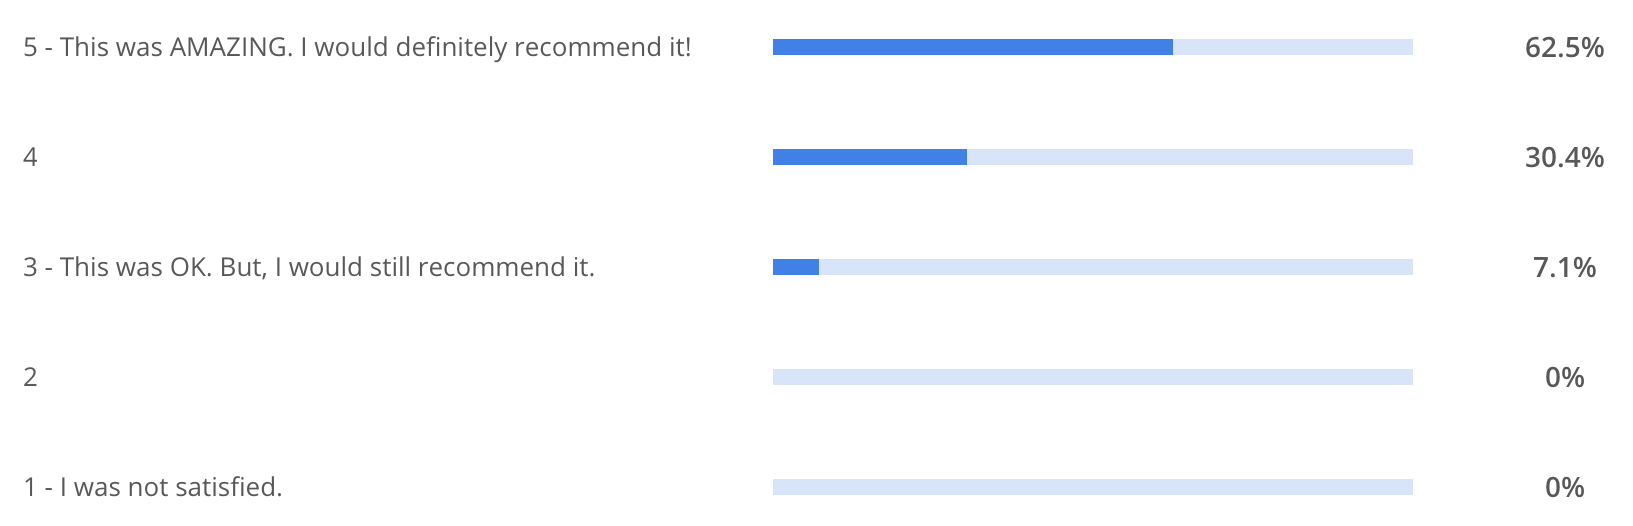Click the light unfilled part of the rating 4 bar
Viewport: 1633px width, 526px height.
coord(1190,157)
